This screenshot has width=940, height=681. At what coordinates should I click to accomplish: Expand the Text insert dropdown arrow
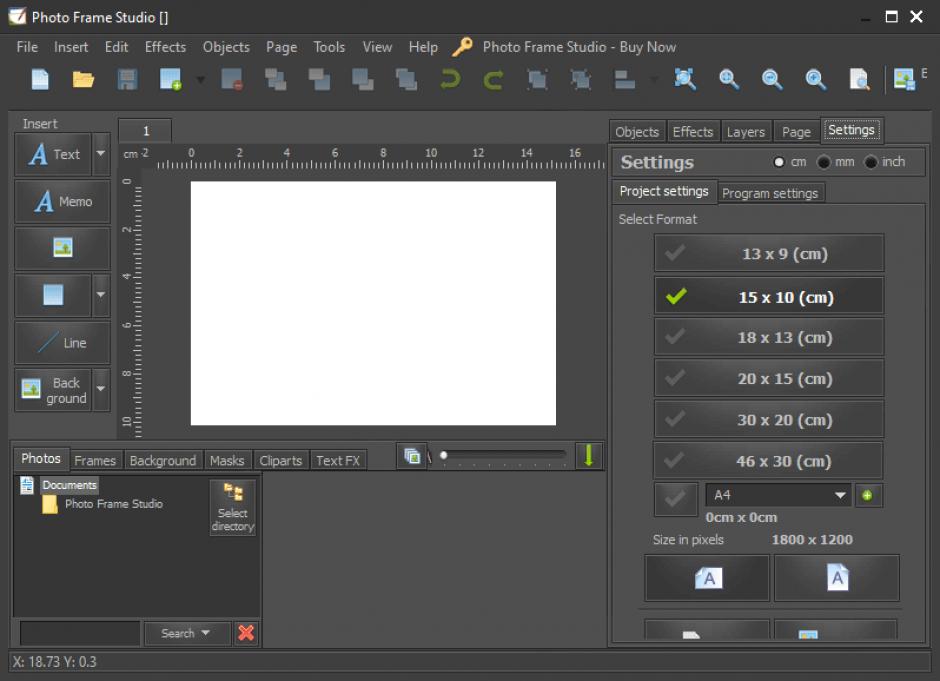101,154
